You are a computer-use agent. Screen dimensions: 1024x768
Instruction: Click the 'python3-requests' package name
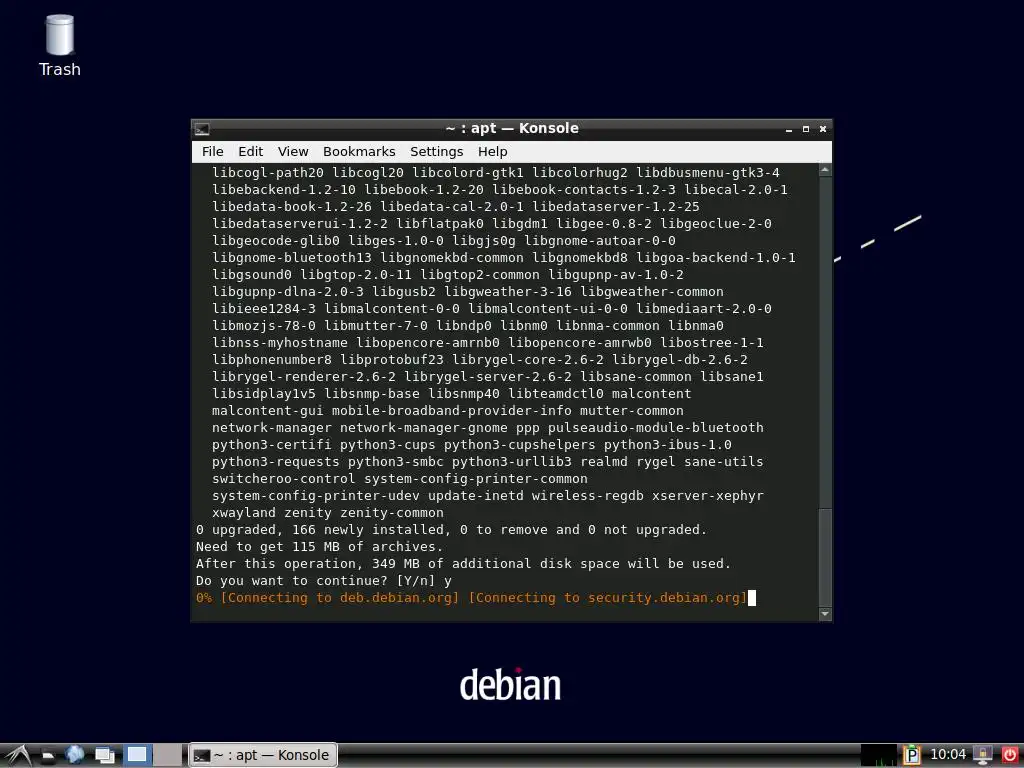point(276,462)
